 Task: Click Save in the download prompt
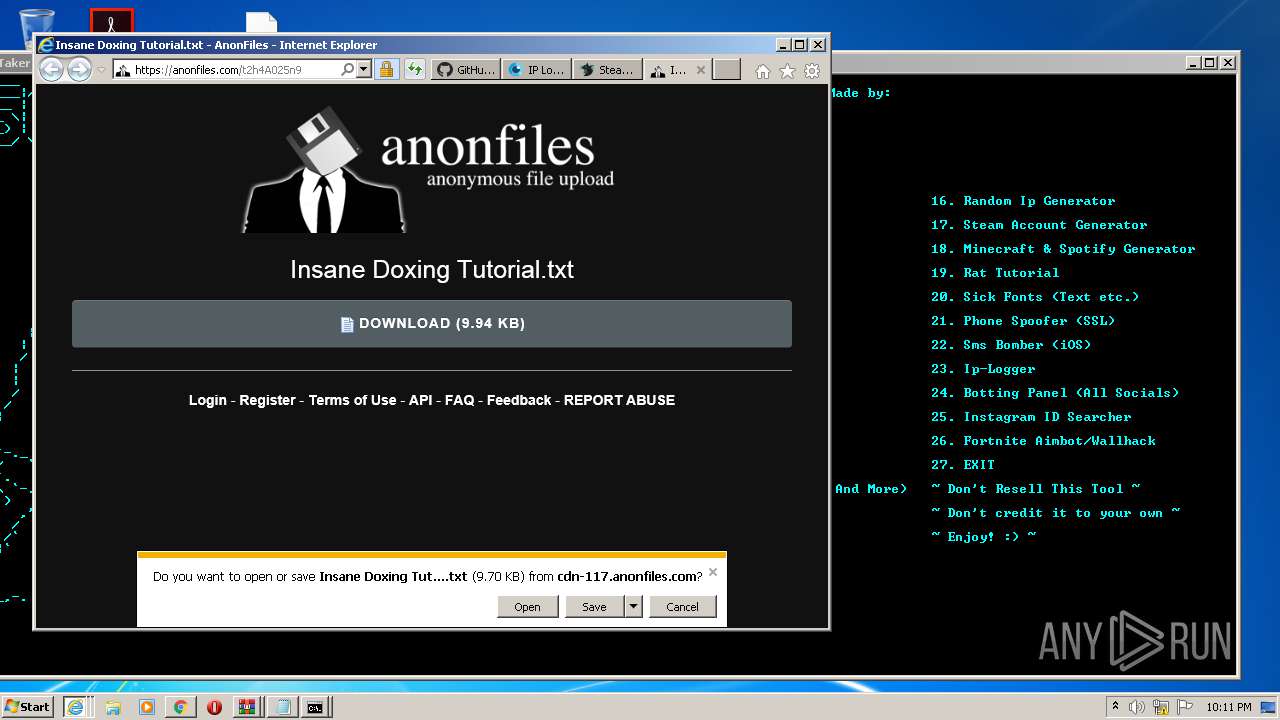[x=594, y=607]
